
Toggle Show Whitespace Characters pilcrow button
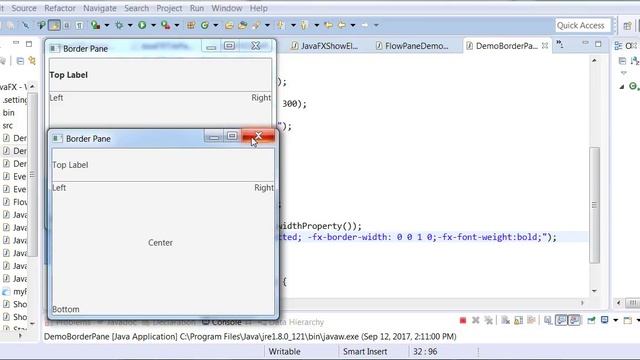(79, 25)
